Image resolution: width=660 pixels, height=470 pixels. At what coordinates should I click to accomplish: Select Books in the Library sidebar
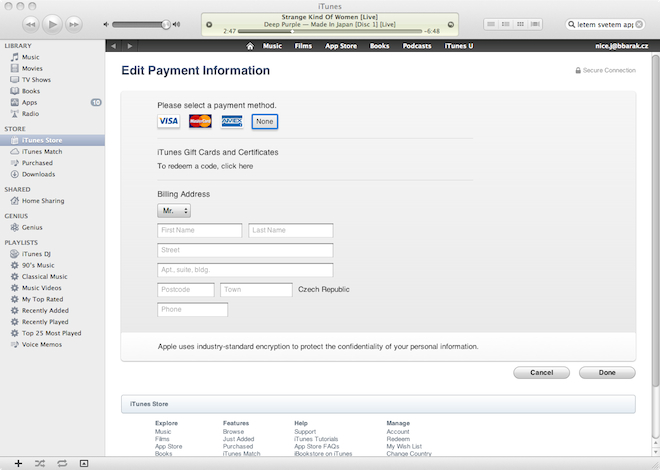pyautogui.click(x=52, y=91)
